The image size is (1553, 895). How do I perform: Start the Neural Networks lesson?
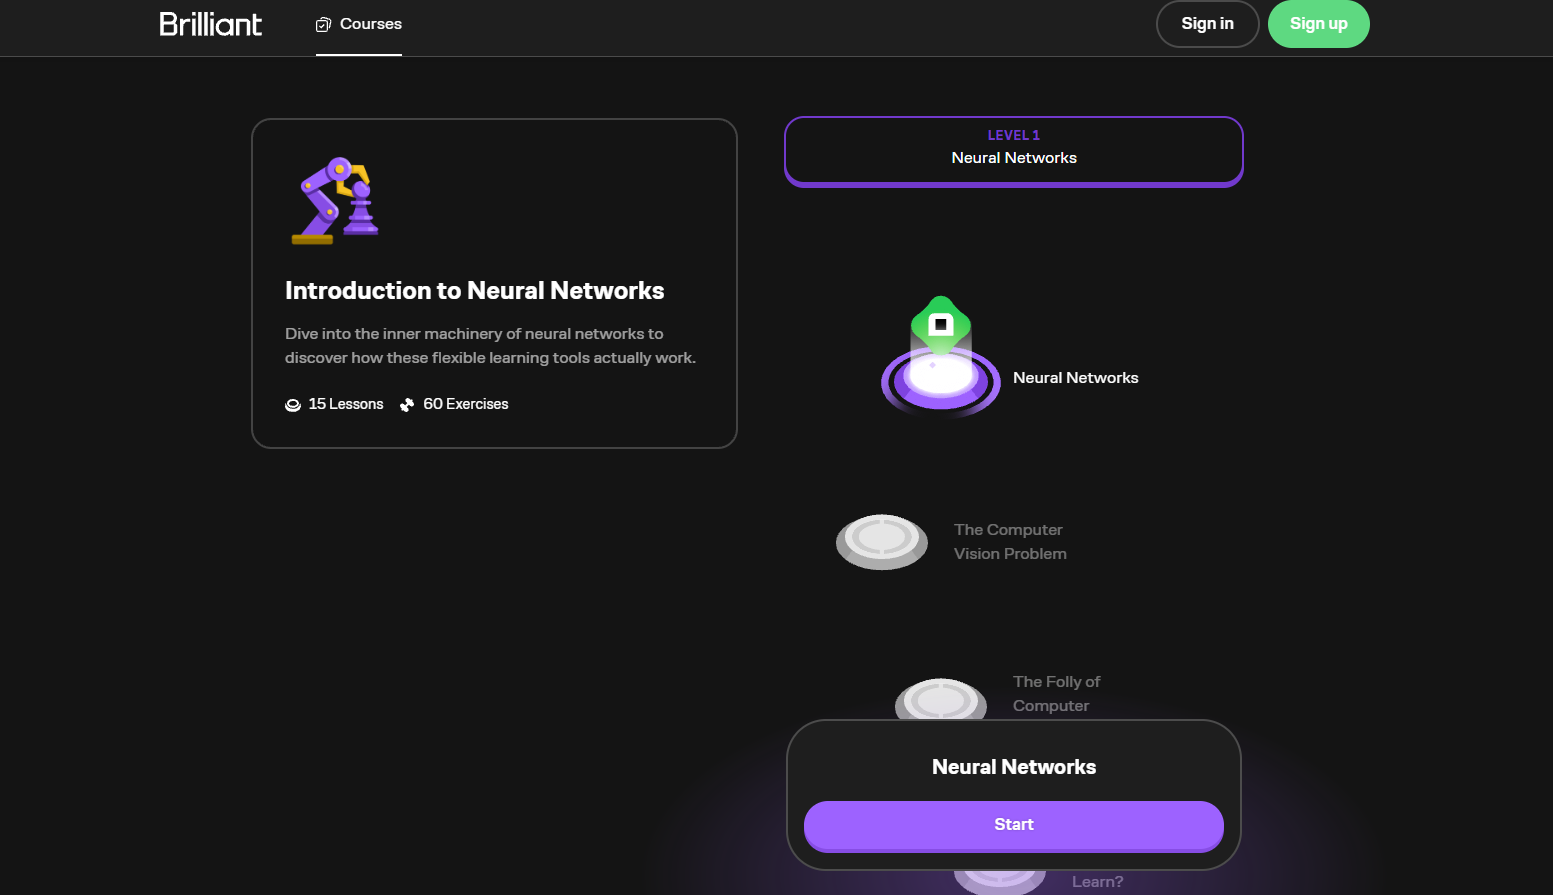coord(1014,825)
